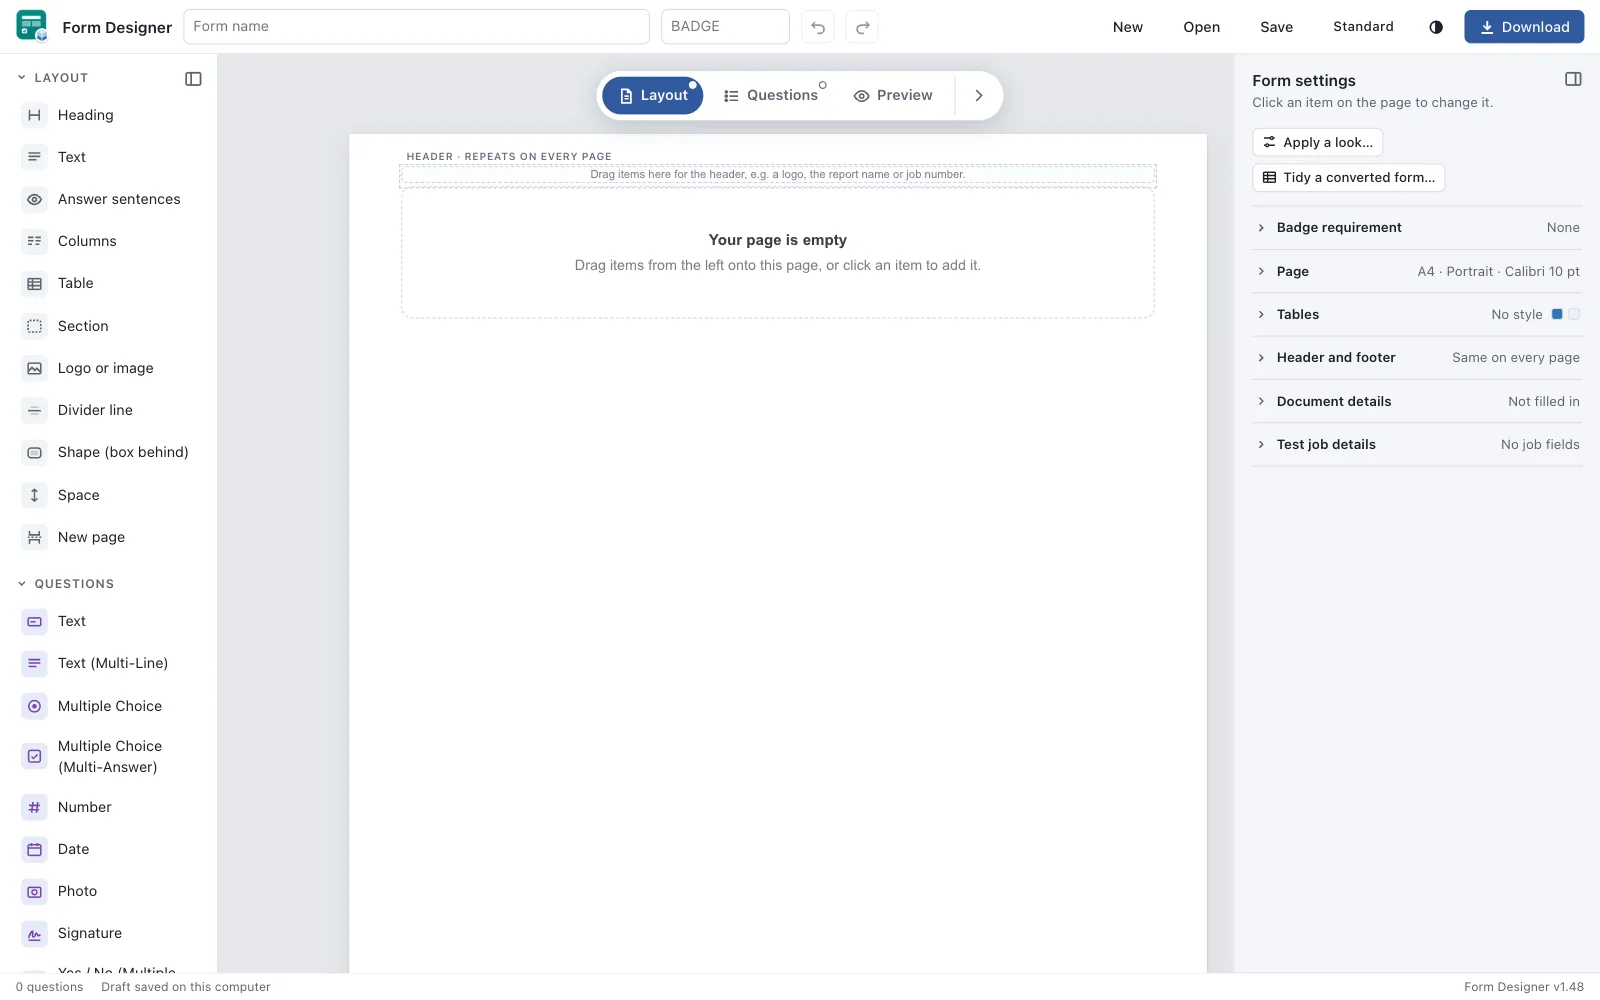This screenshot has height=1000, width=1600.
Task: Switch to the Layout tab
Action: click(x=653, y=95)
